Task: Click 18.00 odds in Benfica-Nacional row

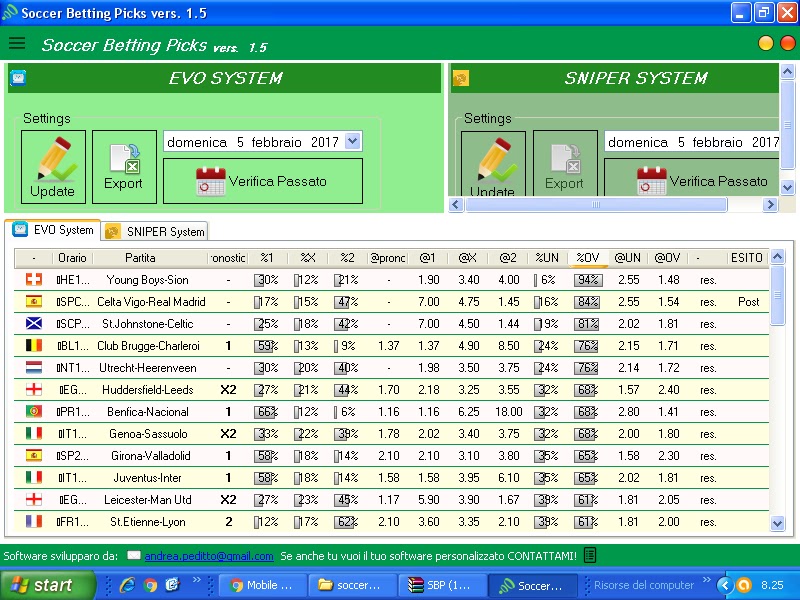Action: [508, 411]
